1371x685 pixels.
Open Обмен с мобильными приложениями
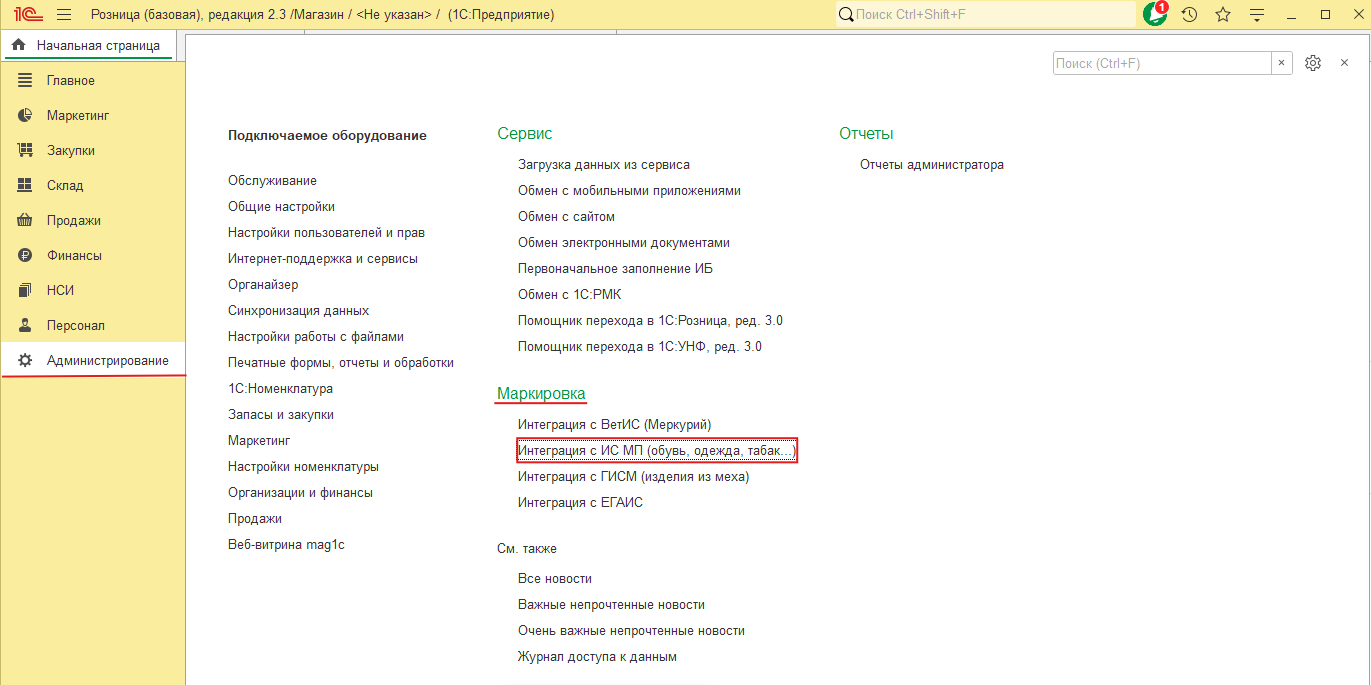[629, 191]
